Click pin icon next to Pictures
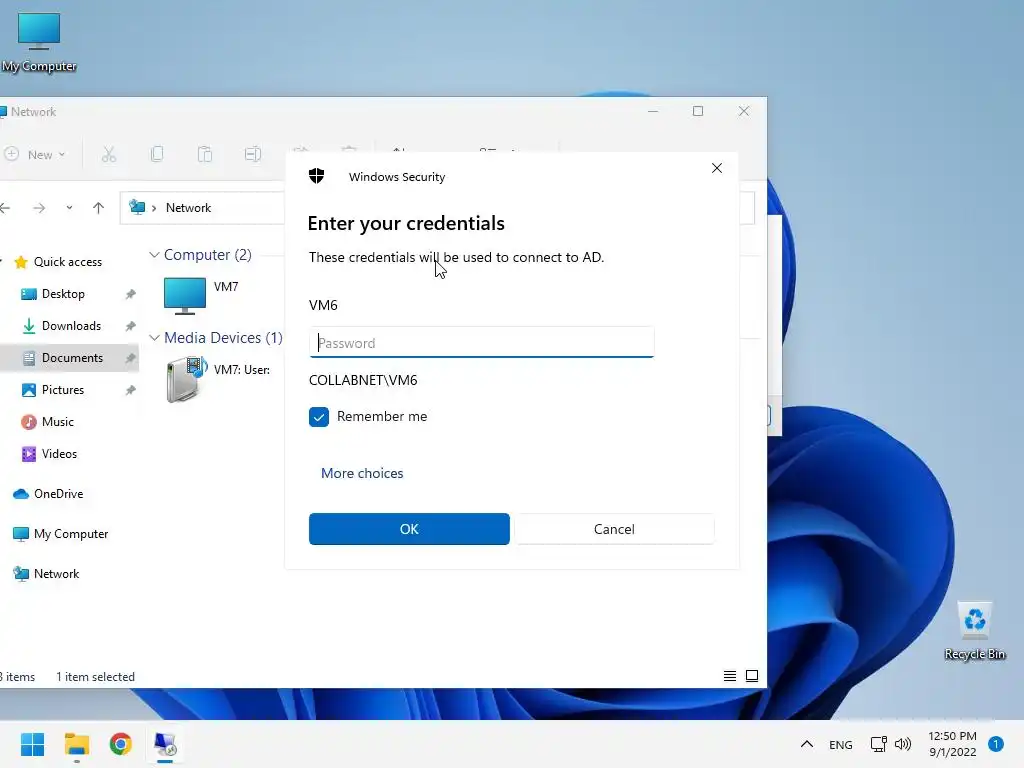This screenshot has height=768, width=1024. click(131, 390)
